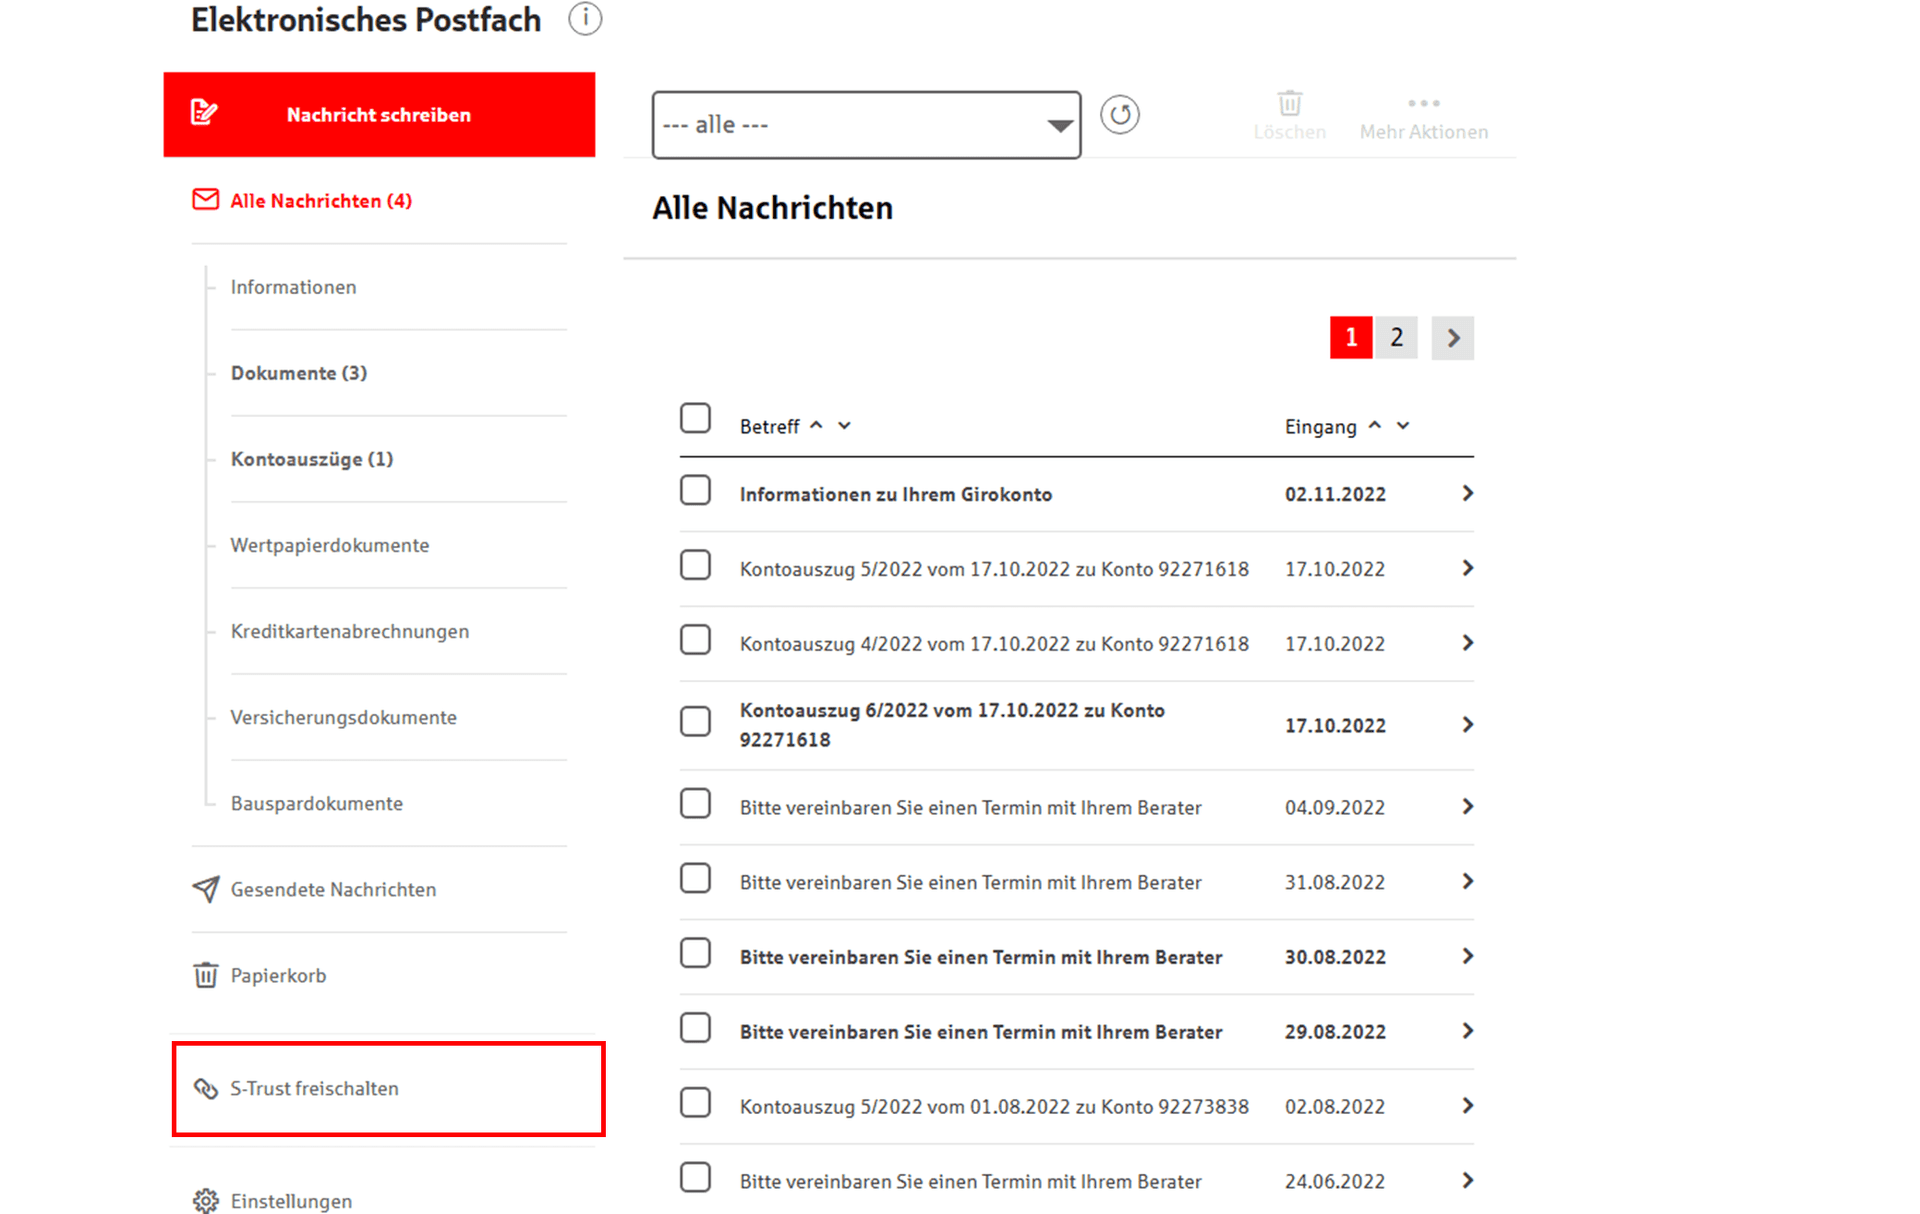The width and height of the screenshot is (1920, 1214).
Task: Check the Informationen zu Ihrem Girokonto message
Action: pos(695,491)
